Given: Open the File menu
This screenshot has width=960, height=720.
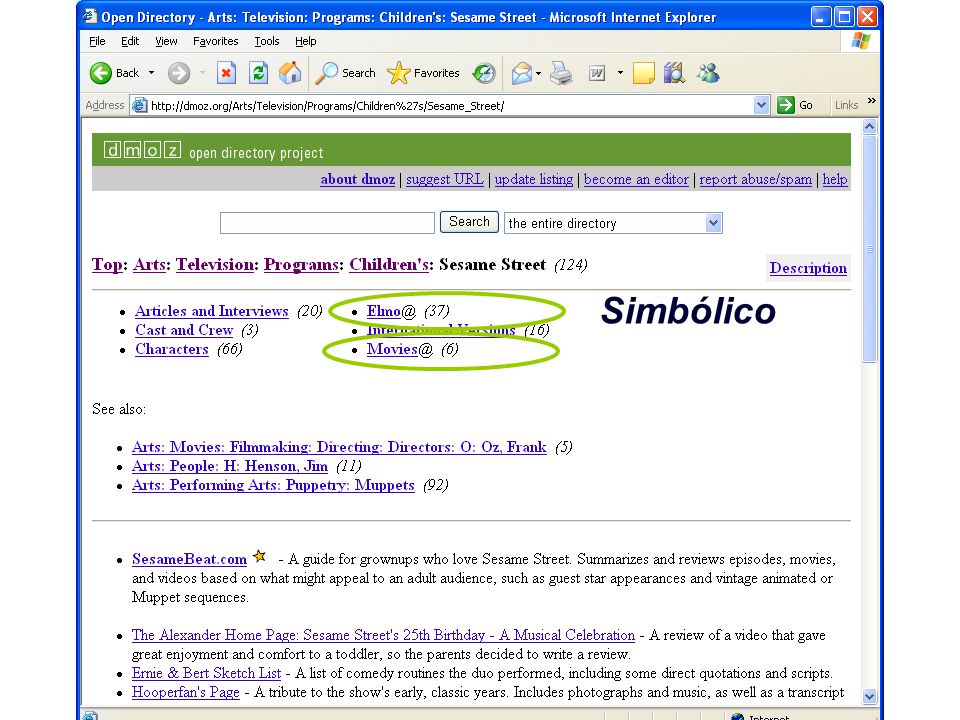Looking at the screenshot, I should [97, 41].
